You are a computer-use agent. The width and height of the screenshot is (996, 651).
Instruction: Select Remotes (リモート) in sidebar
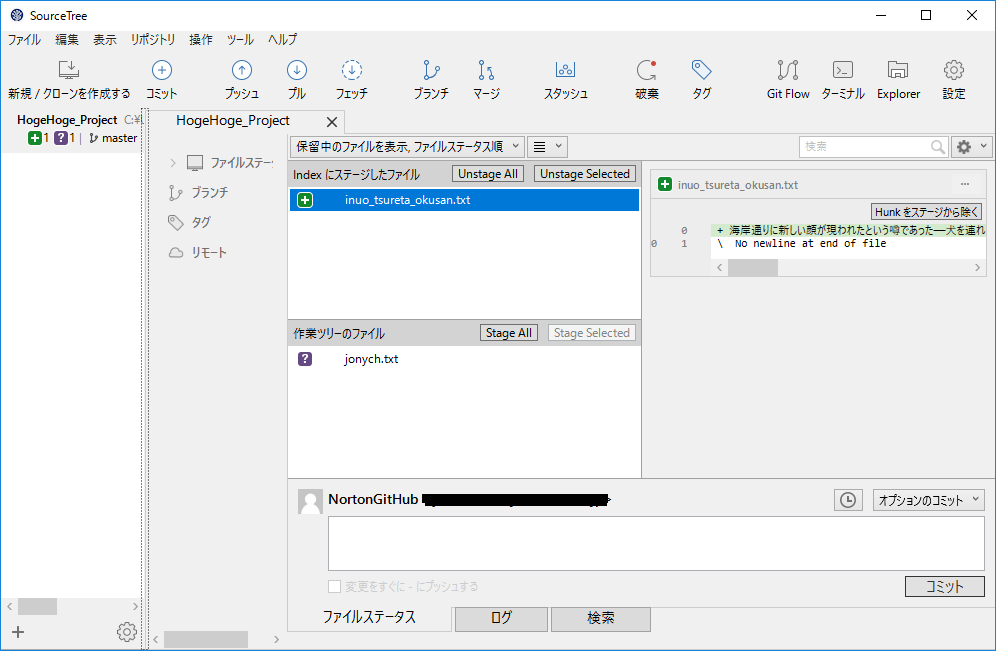point(198,252)
